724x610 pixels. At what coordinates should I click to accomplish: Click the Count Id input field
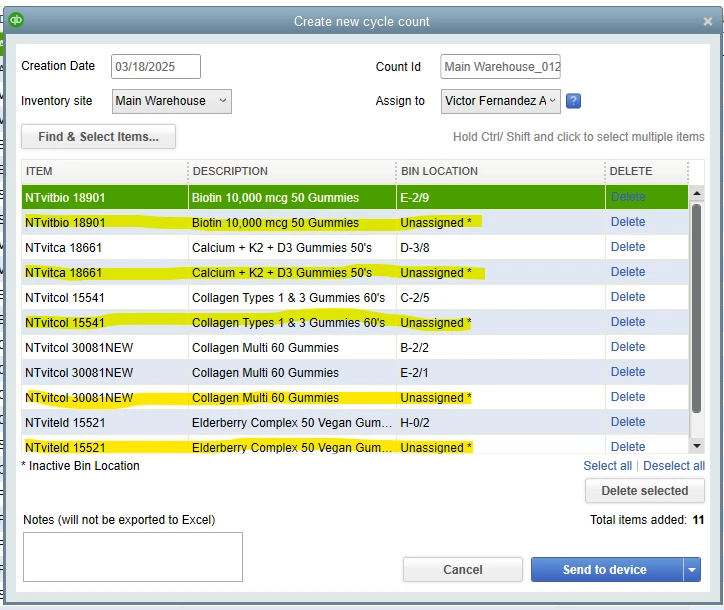tap(501, 66)
